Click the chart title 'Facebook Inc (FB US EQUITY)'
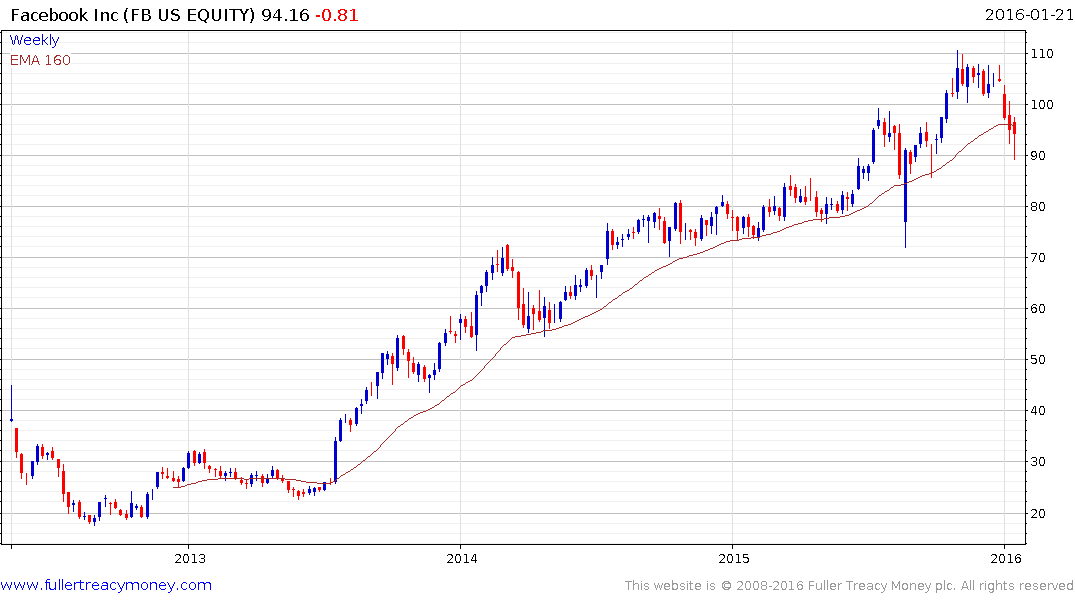The width and height of the screenshot is (1075, 600). pos(133,15)
